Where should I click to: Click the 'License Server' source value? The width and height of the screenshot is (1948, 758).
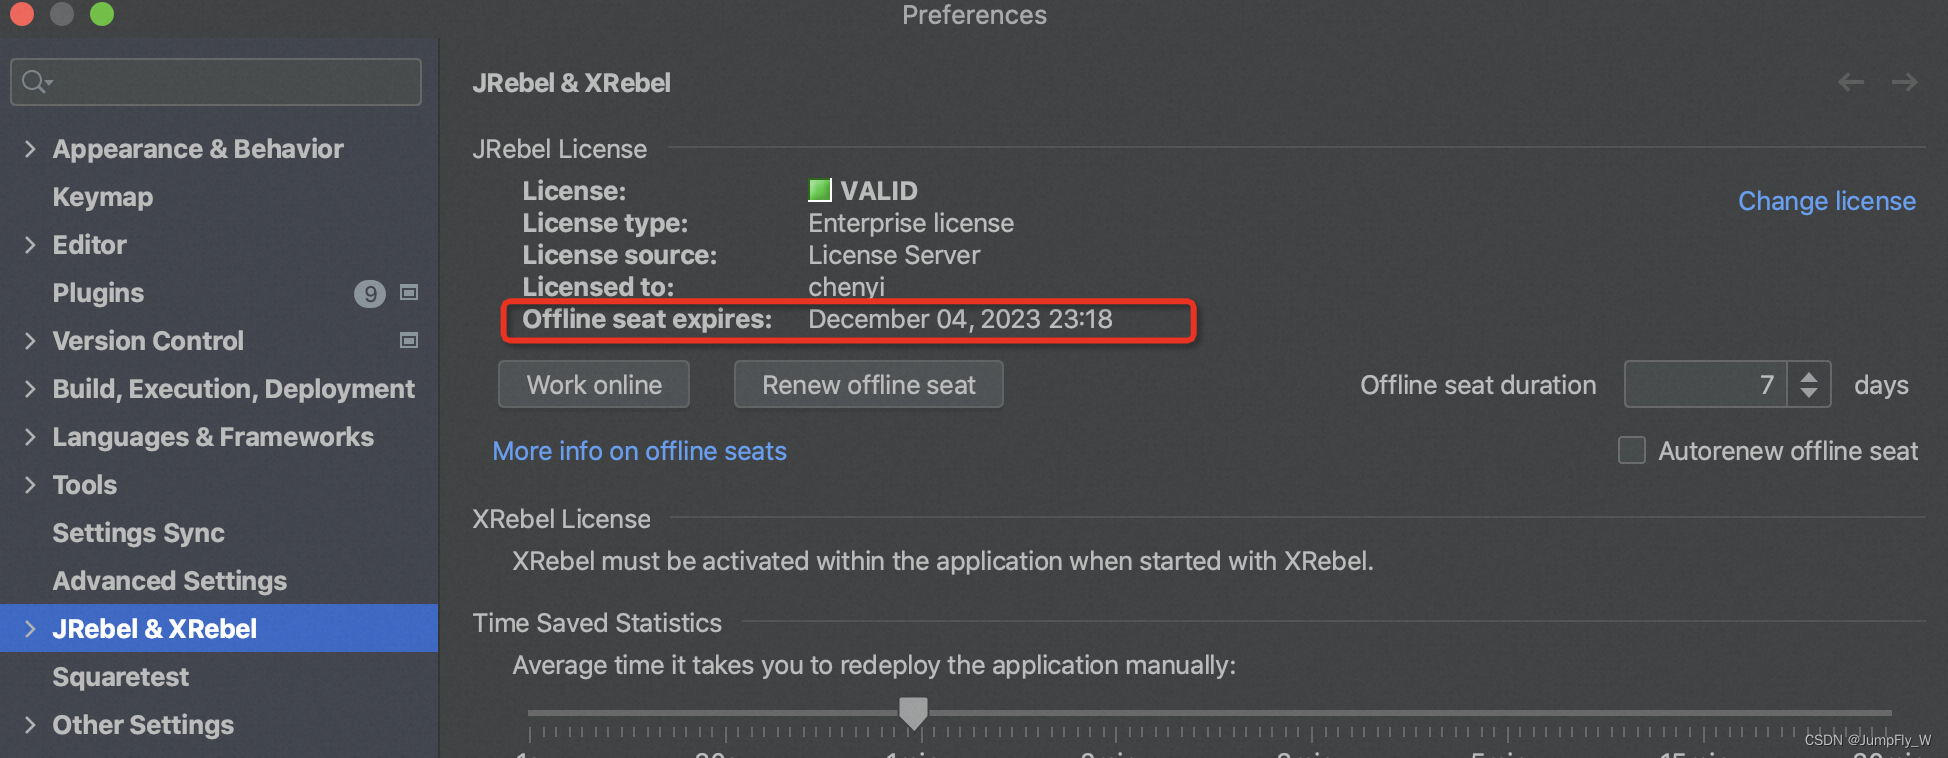click(894, 255)
